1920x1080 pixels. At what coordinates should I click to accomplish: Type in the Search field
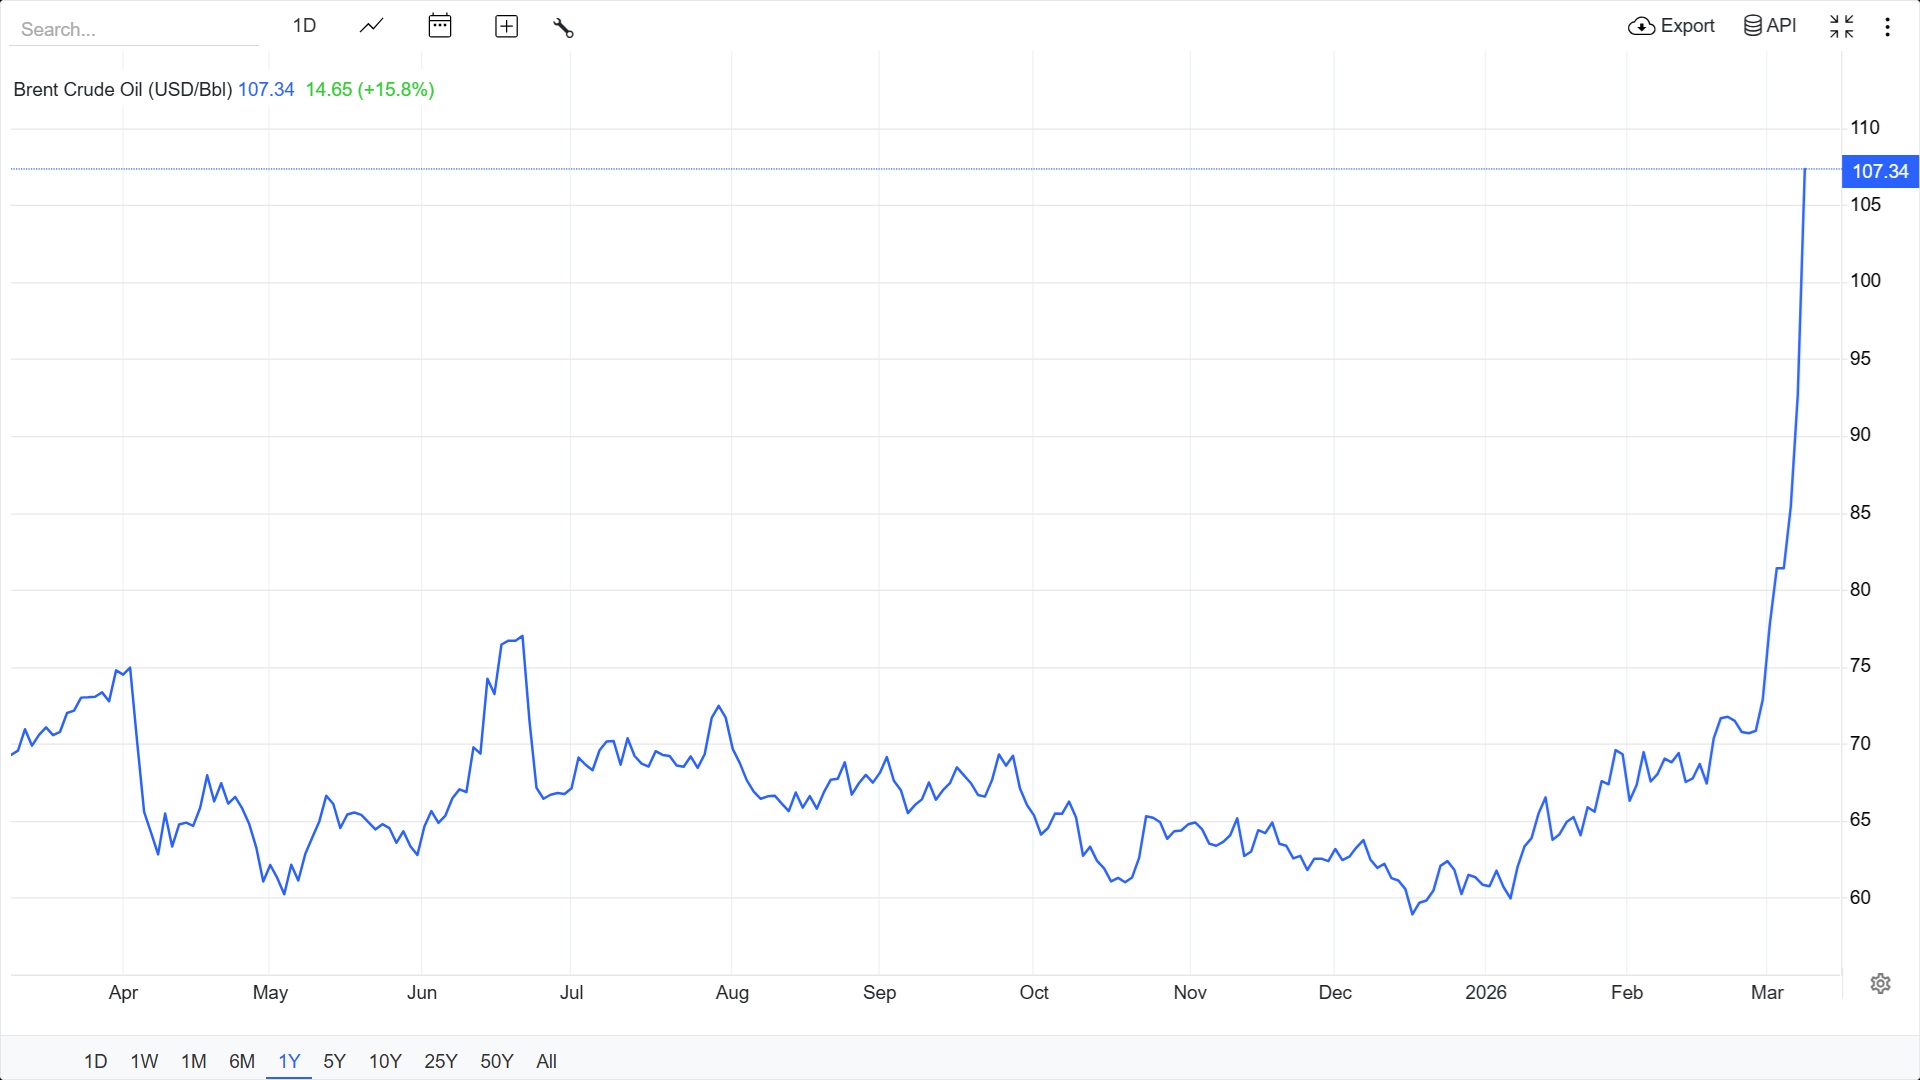click(133, 29)
